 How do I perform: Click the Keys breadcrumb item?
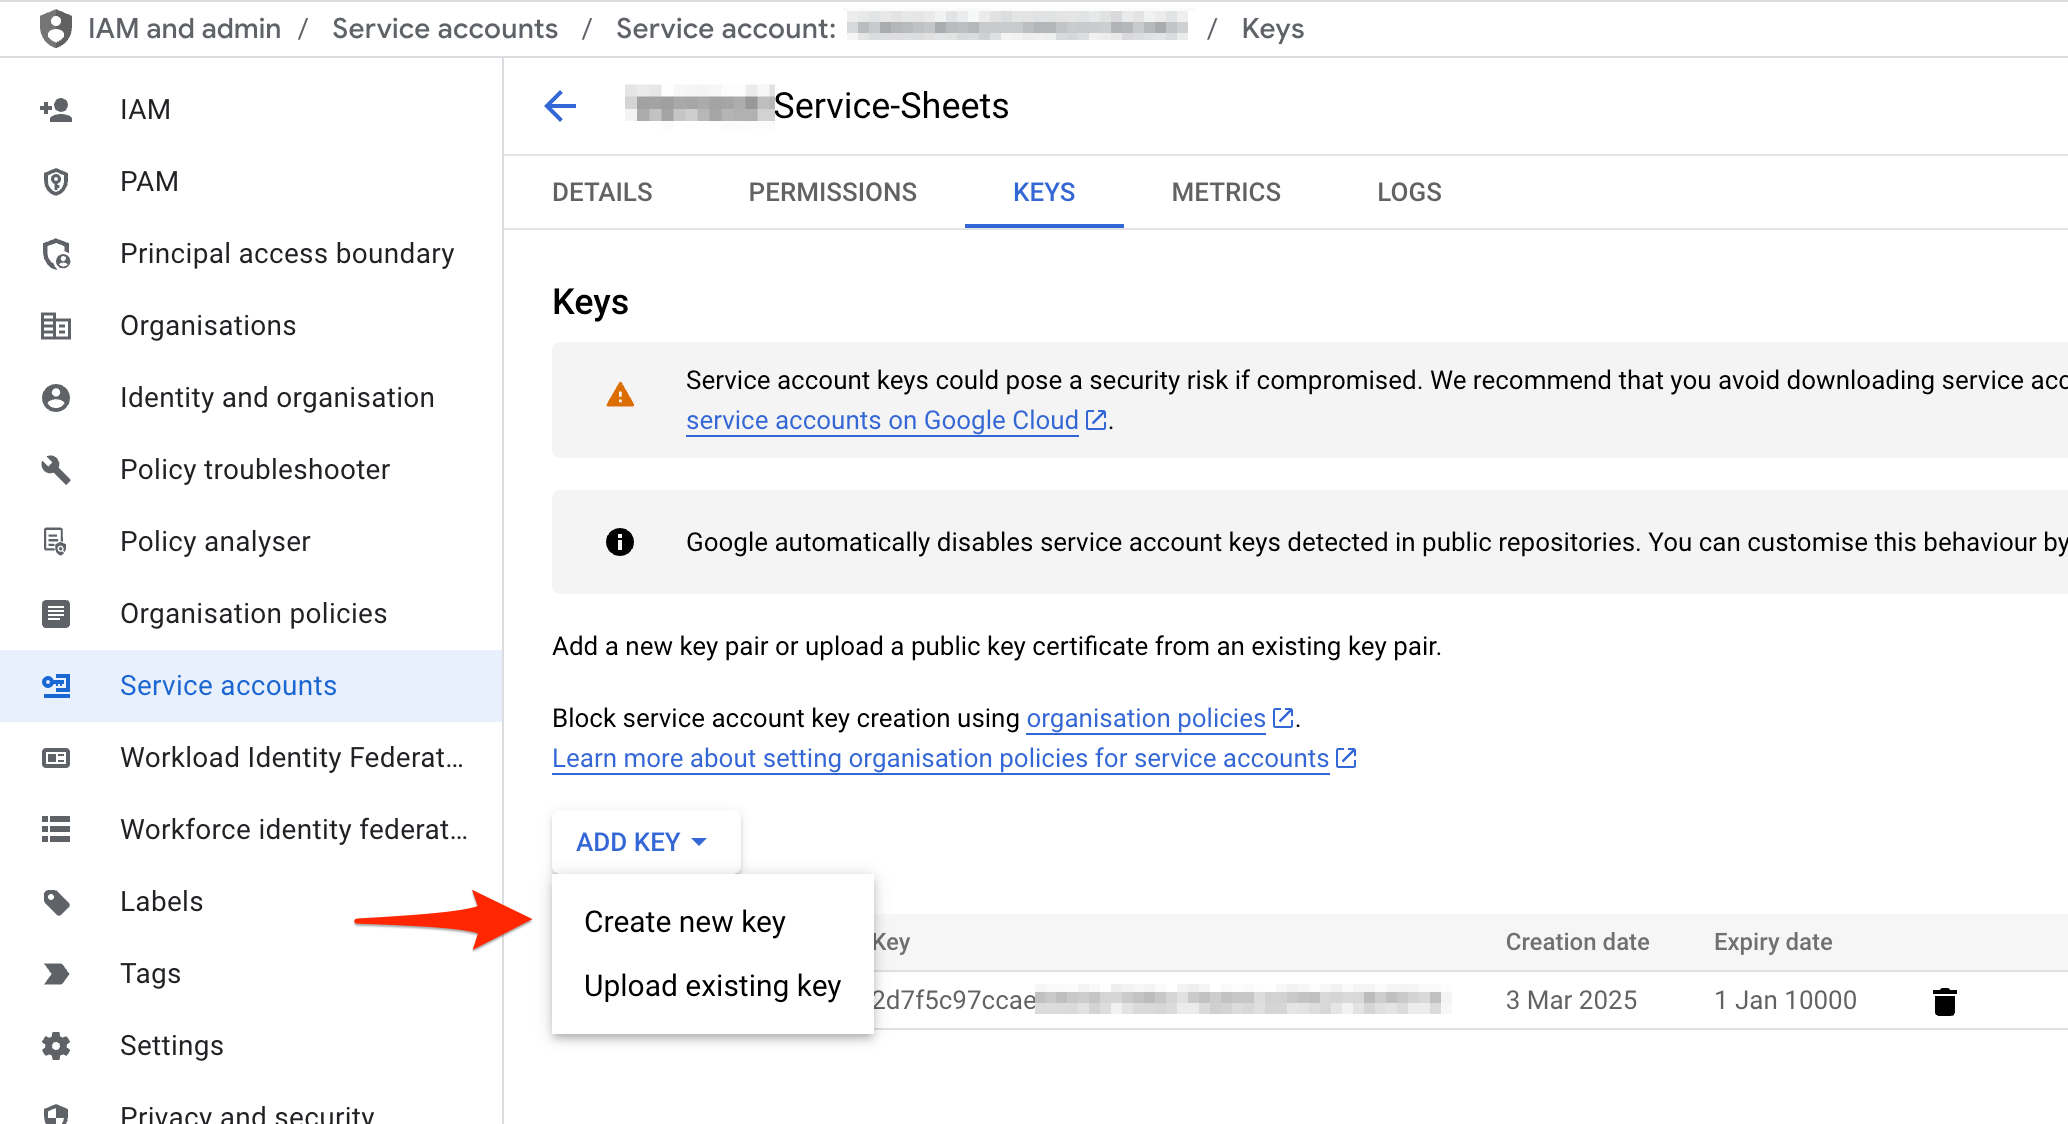(1272, 28)
